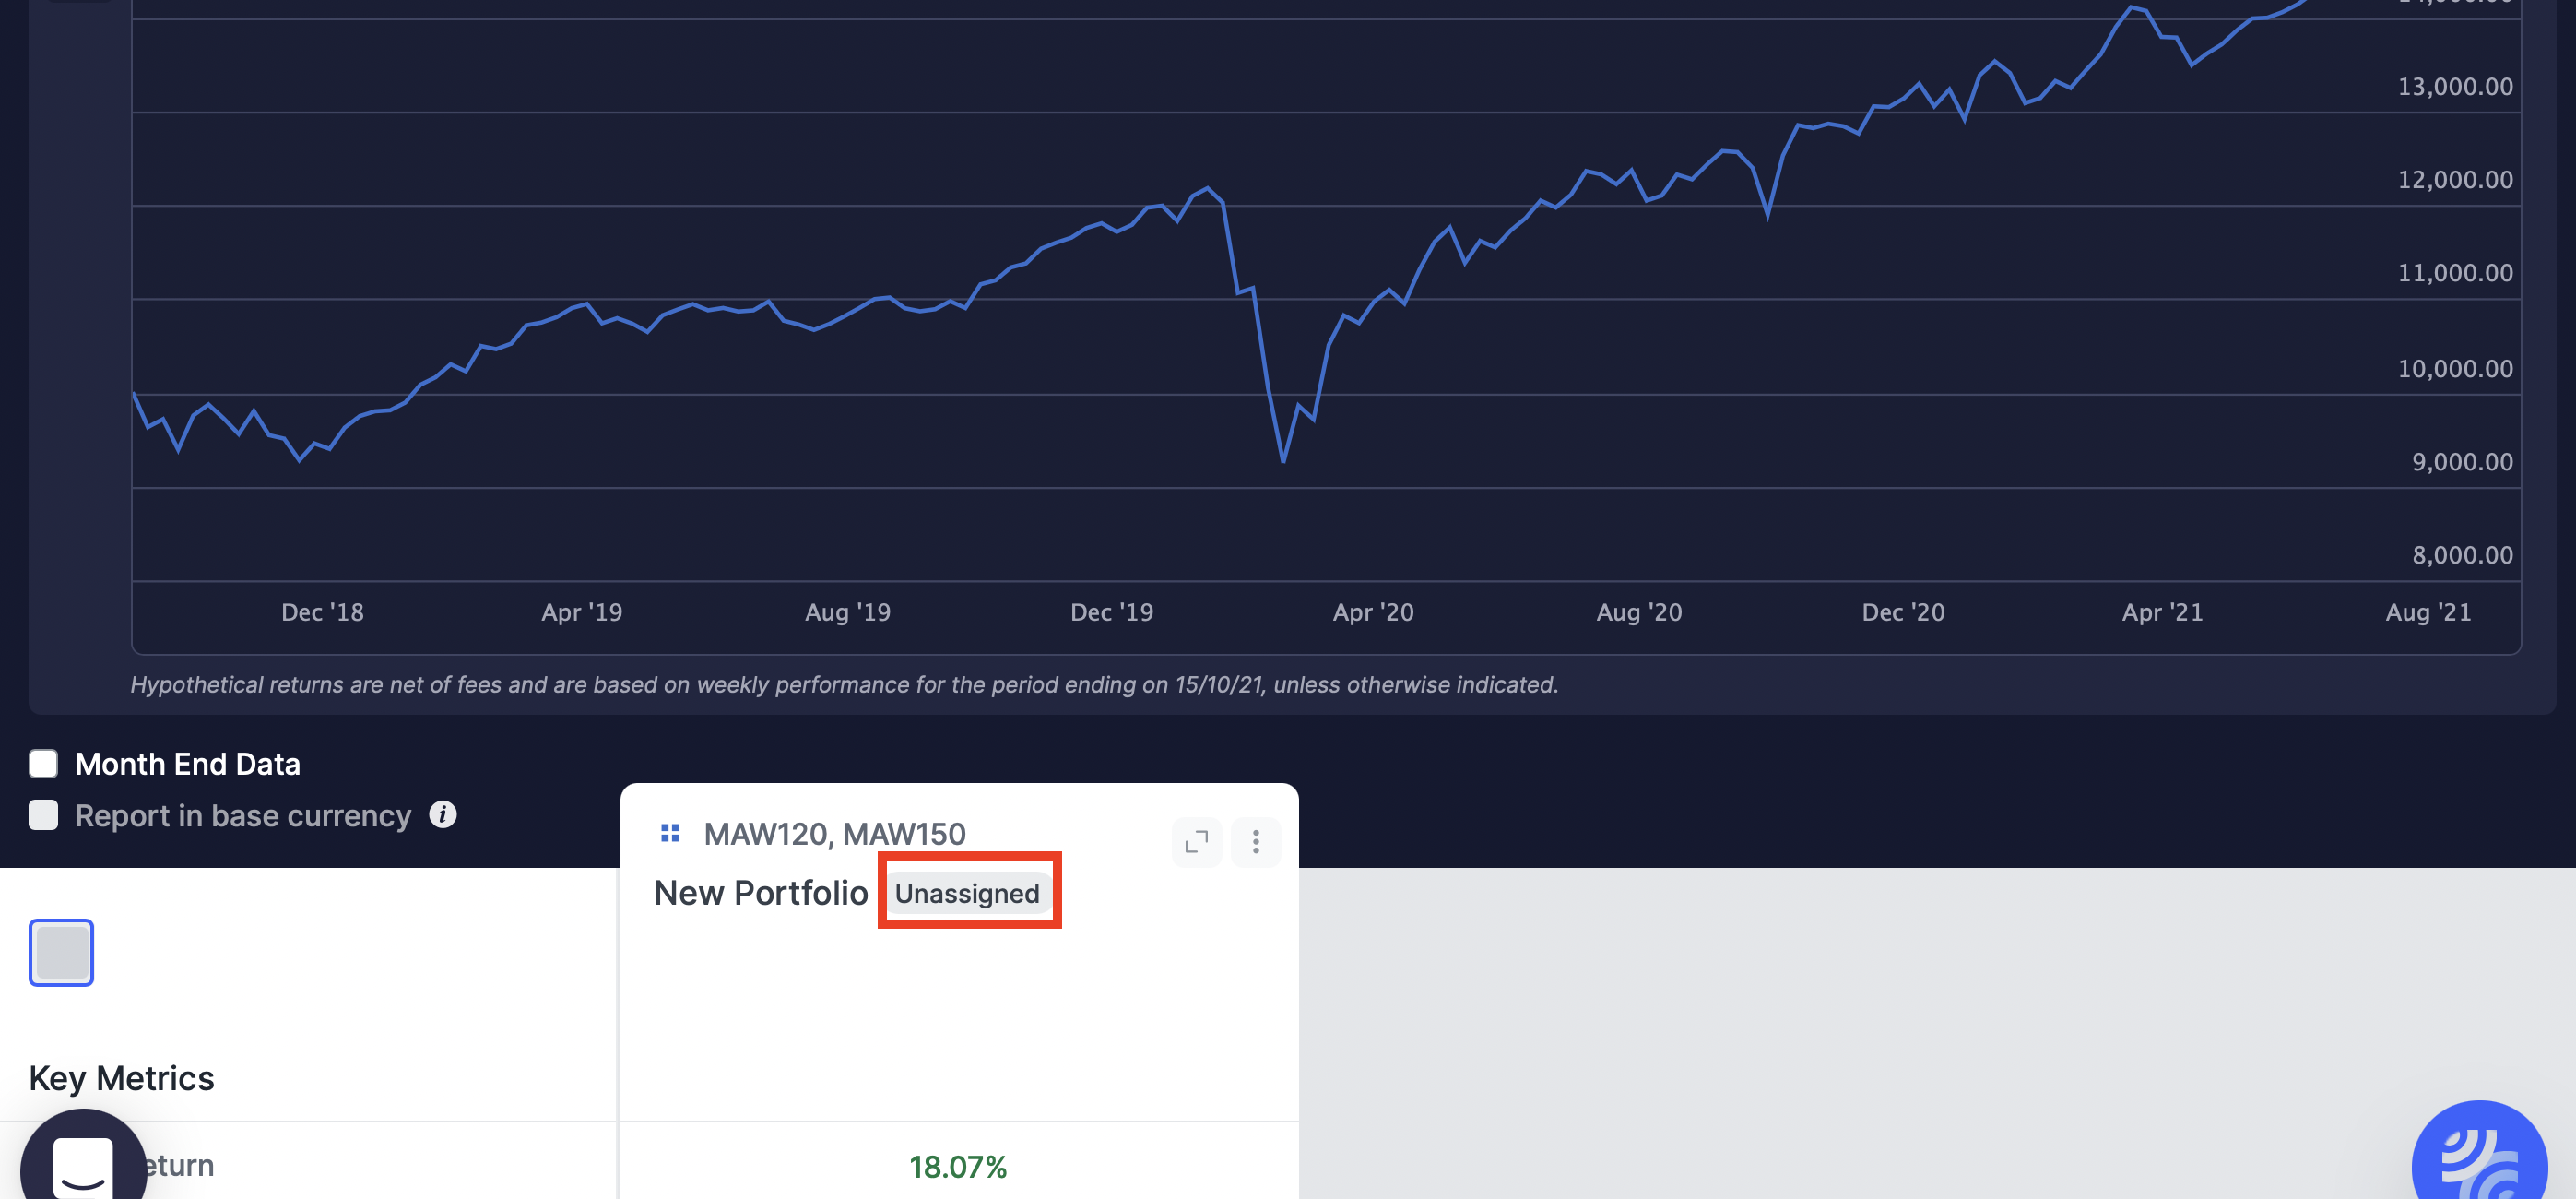Expand the New Portfolio card with the expand icon
Viewport: 2576px width, 1199px height.
[x=1196, y=842]
